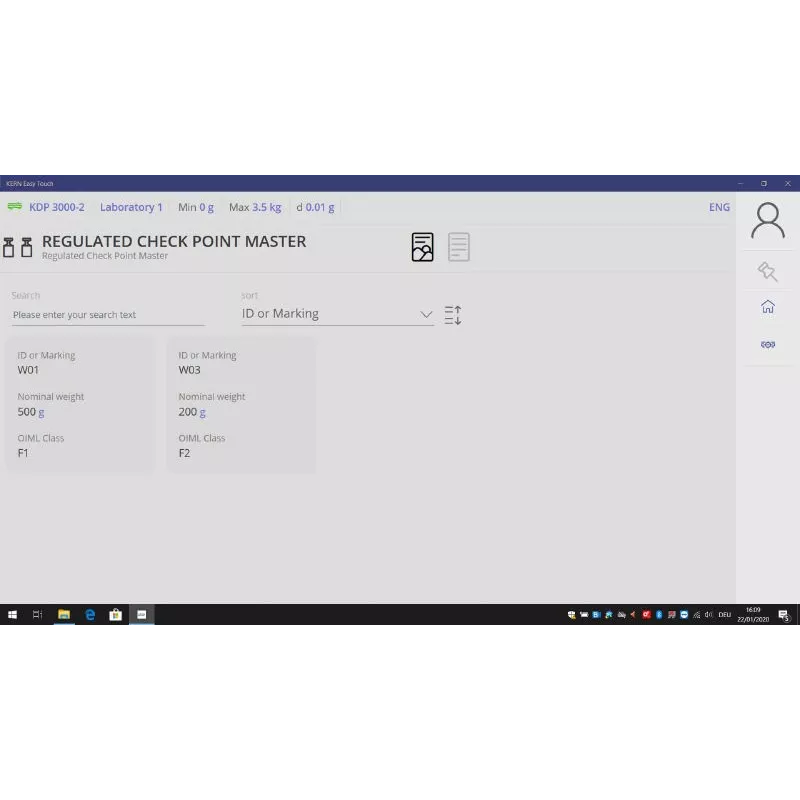This screenshot has height=800, width=800.
Task: Change language via ENG label
Action: pyautogui.click(x=719, y=207)
